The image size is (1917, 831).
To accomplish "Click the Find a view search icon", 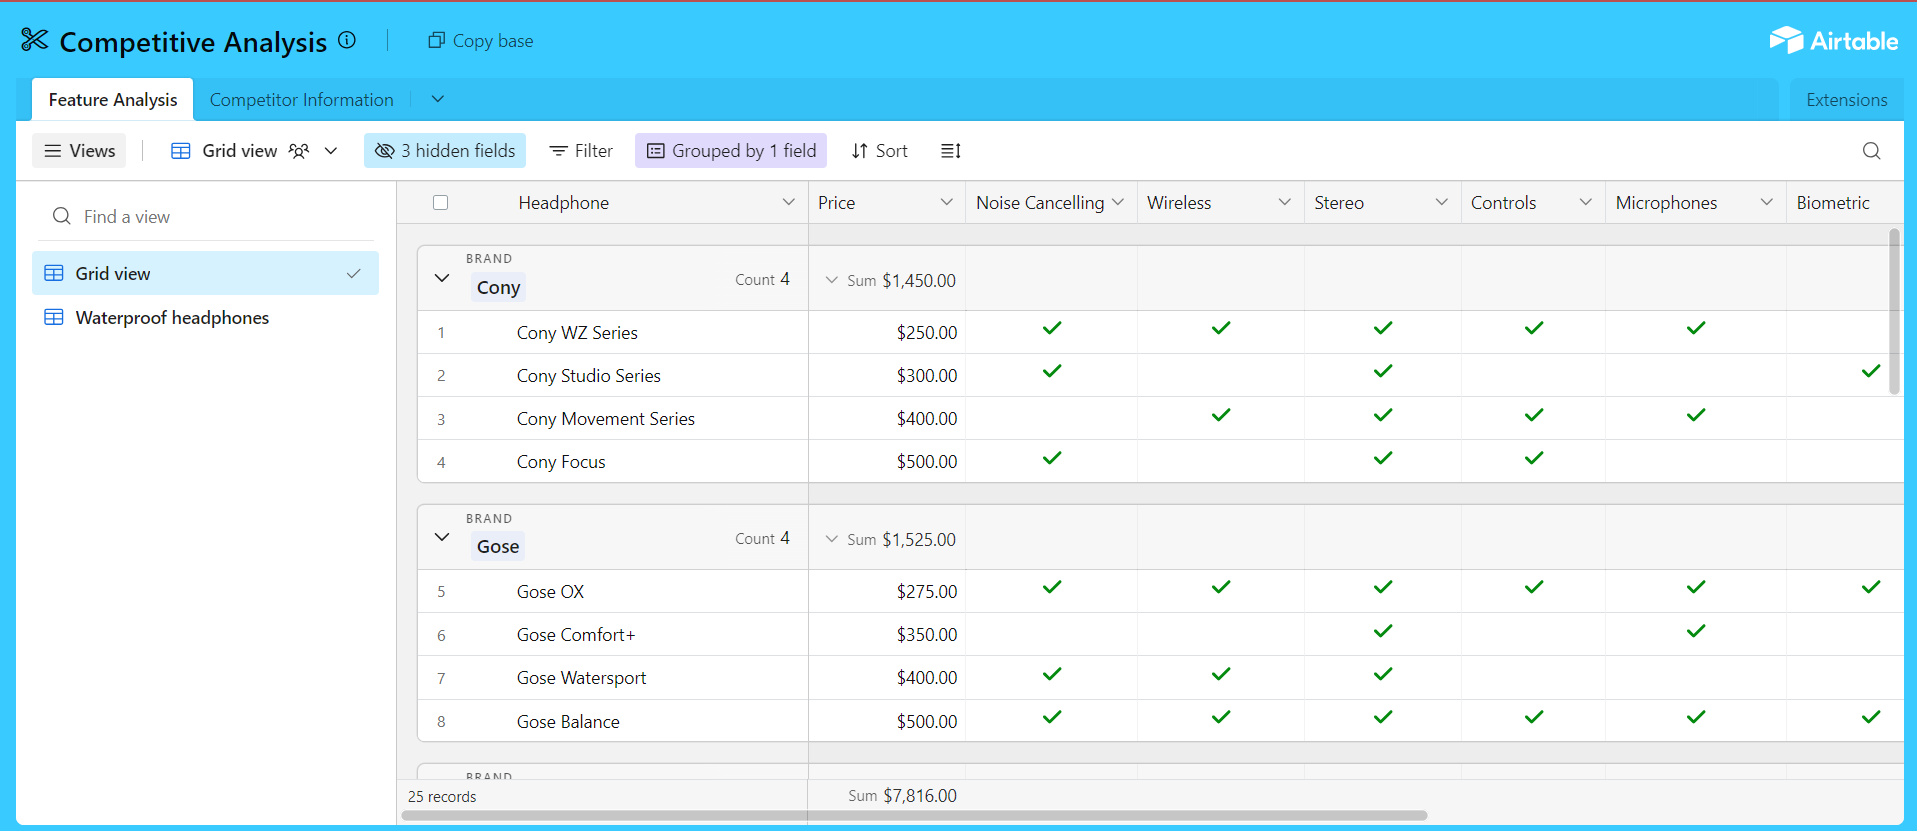I will [x=62, y=216].
